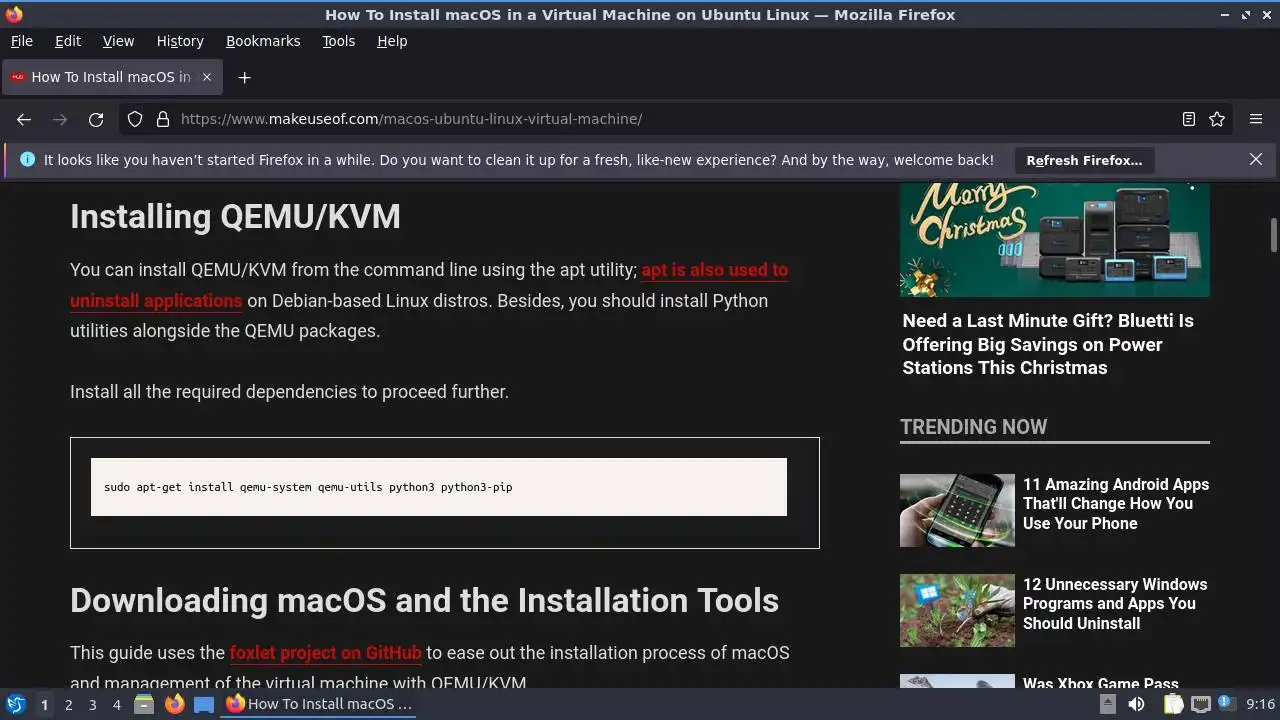Open the system start menu icon
The width and height of the screenshot is (1280, 720).
(15, 704)
